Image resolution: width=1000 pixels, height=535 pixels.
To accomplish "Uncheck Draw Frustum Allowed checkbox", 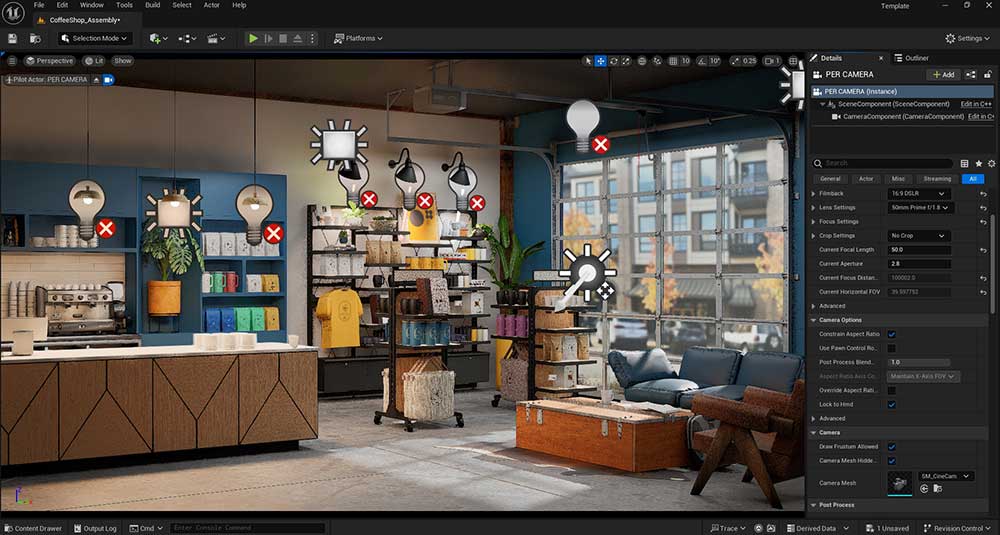I will [892, 446].
